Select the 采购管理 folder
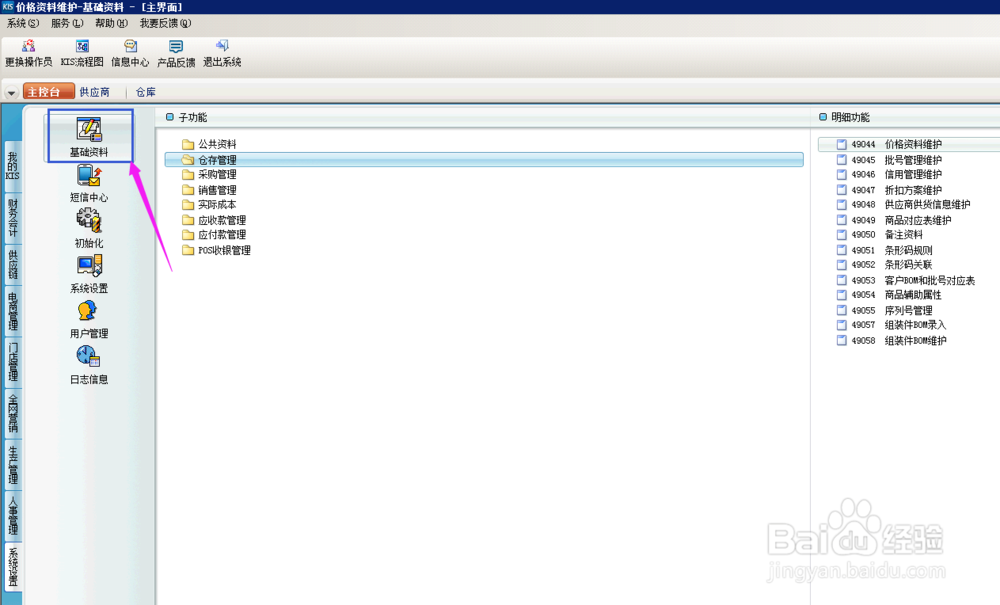The image size is (1000, 605). tap(209, 174)
